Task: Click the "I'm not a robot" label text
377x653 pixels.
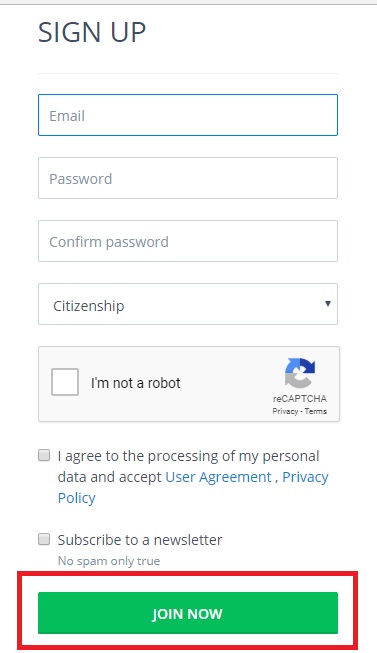Action: [136, 383]
